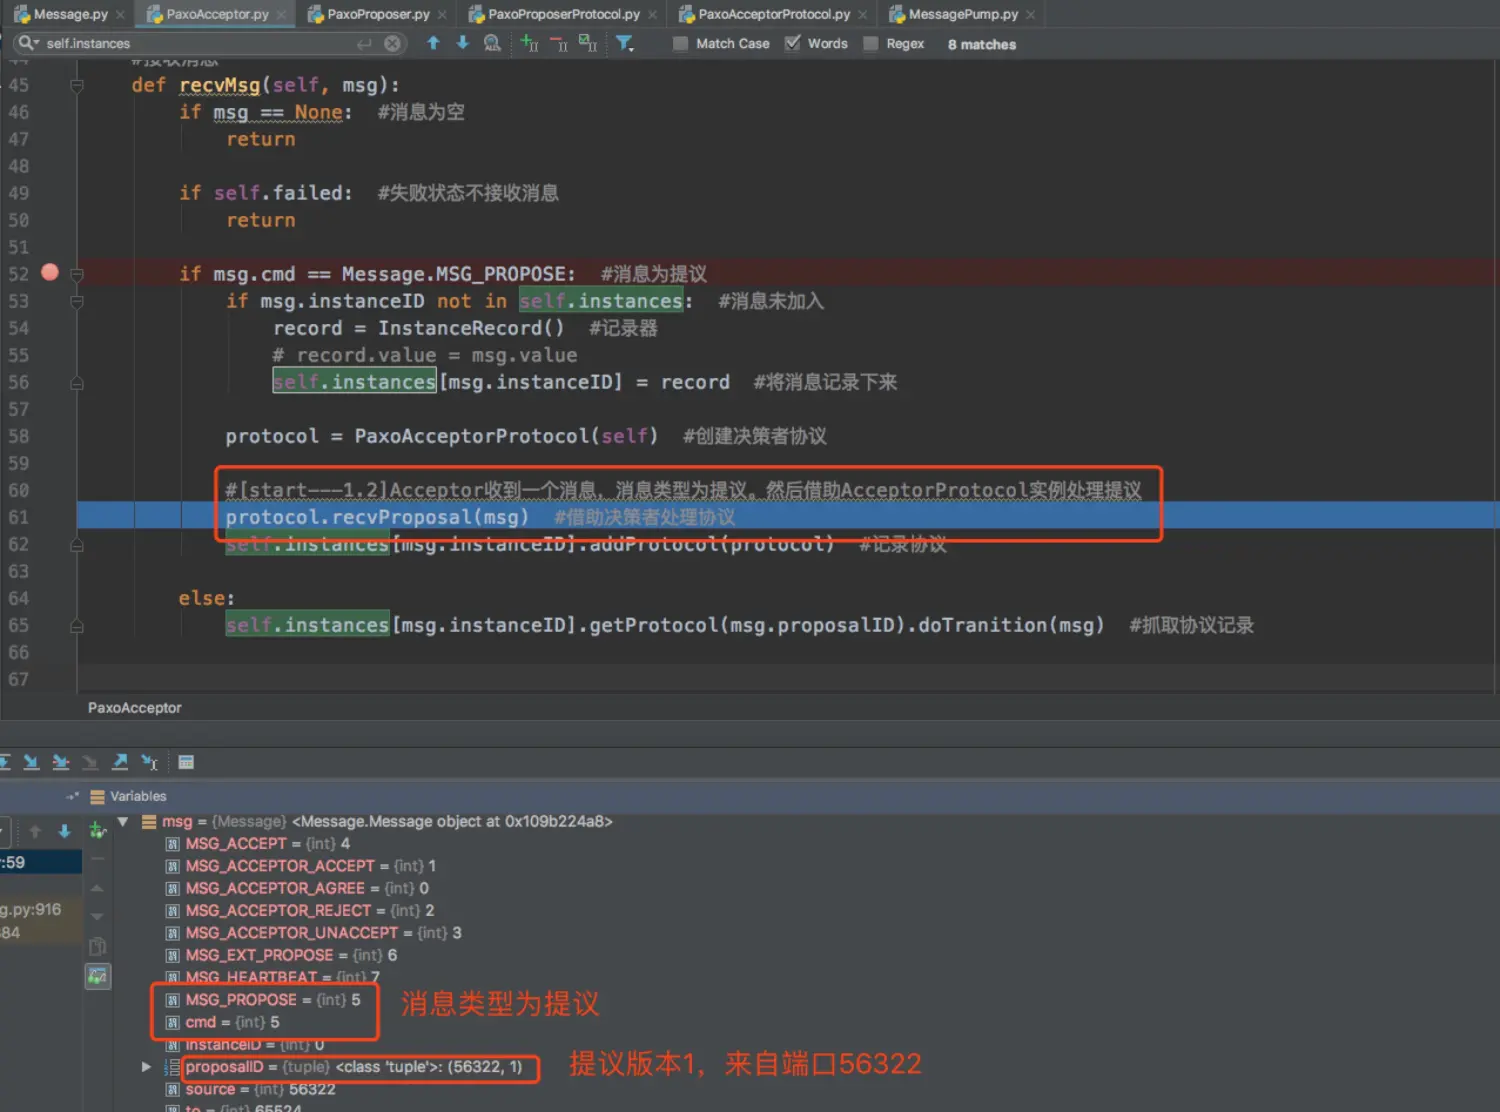Close the Message.py editor tab
Viewport: 1500px width, 1112px height.
point(120,14)
